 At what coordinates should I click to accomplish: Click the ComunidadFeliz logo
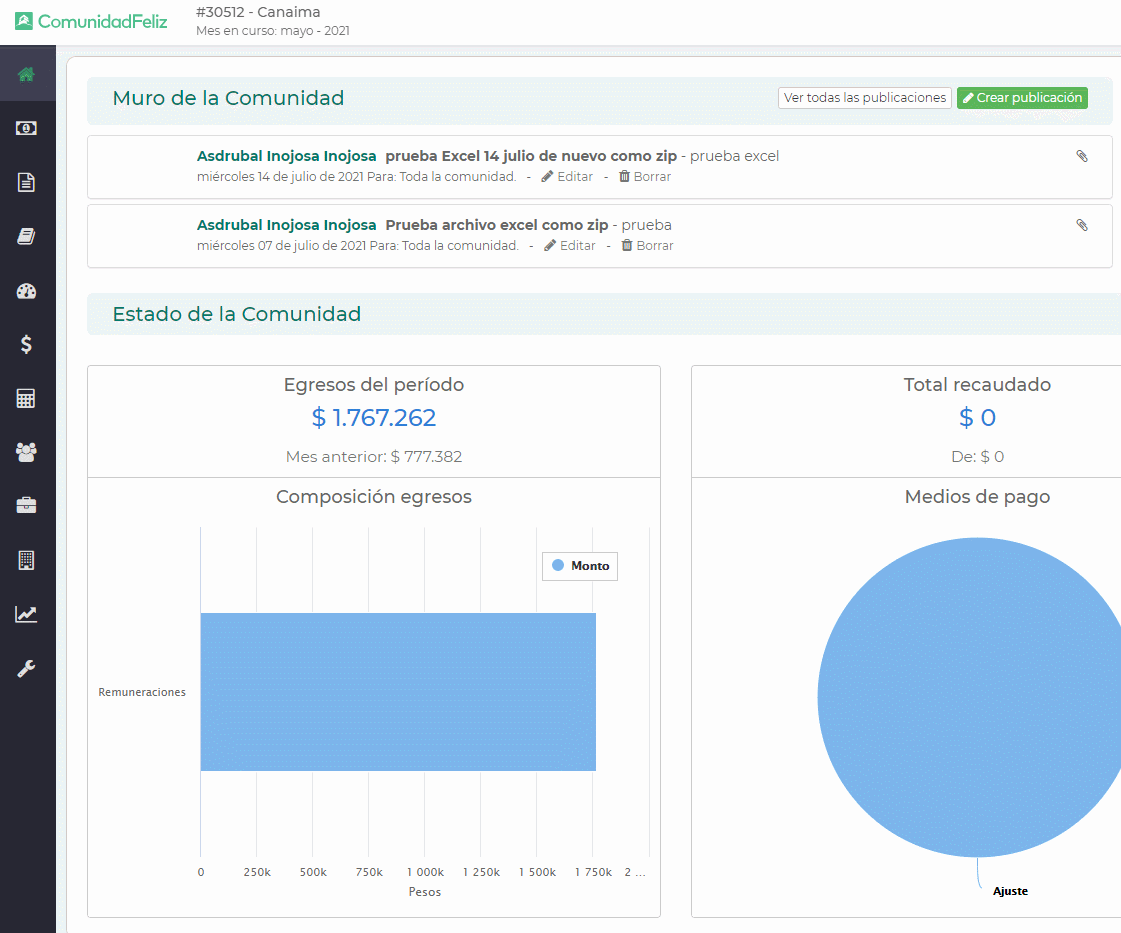[91, 21]
